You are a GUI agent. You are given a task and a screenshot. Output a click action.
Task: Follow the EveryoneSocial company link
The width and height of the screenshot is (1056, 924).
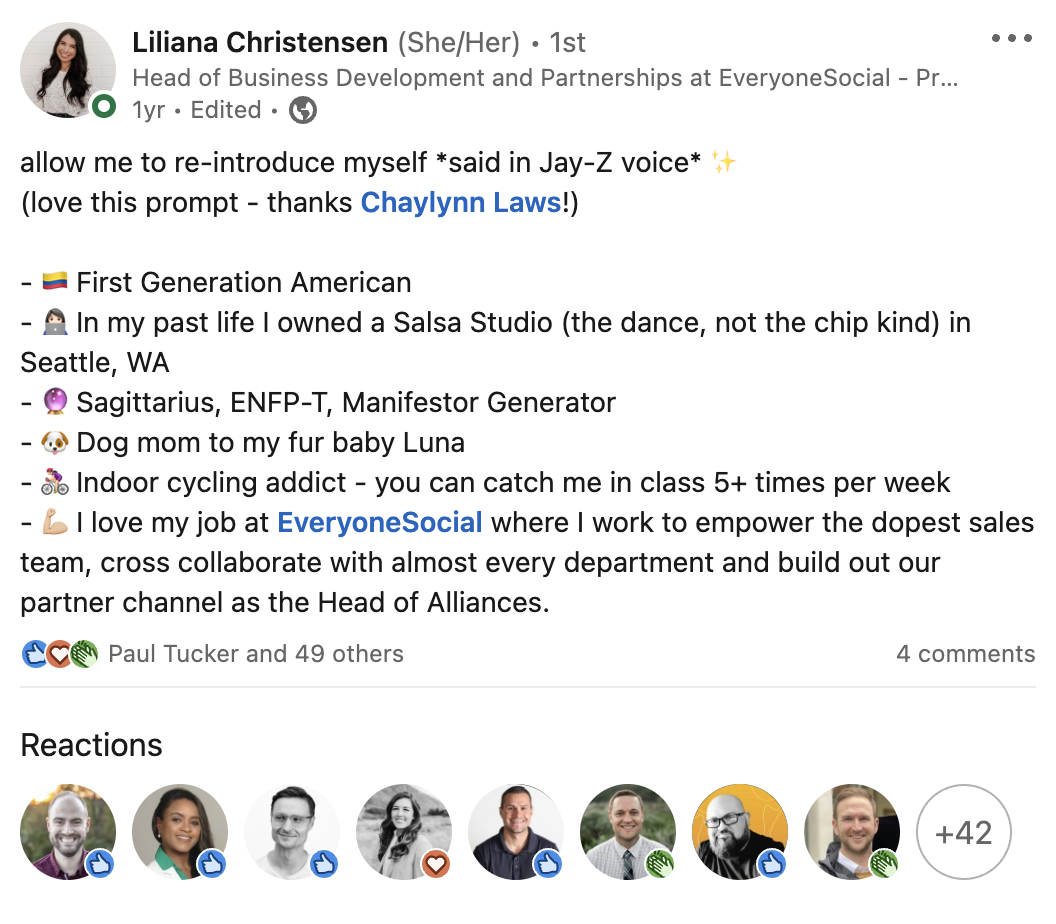click(x=380, y=522)
